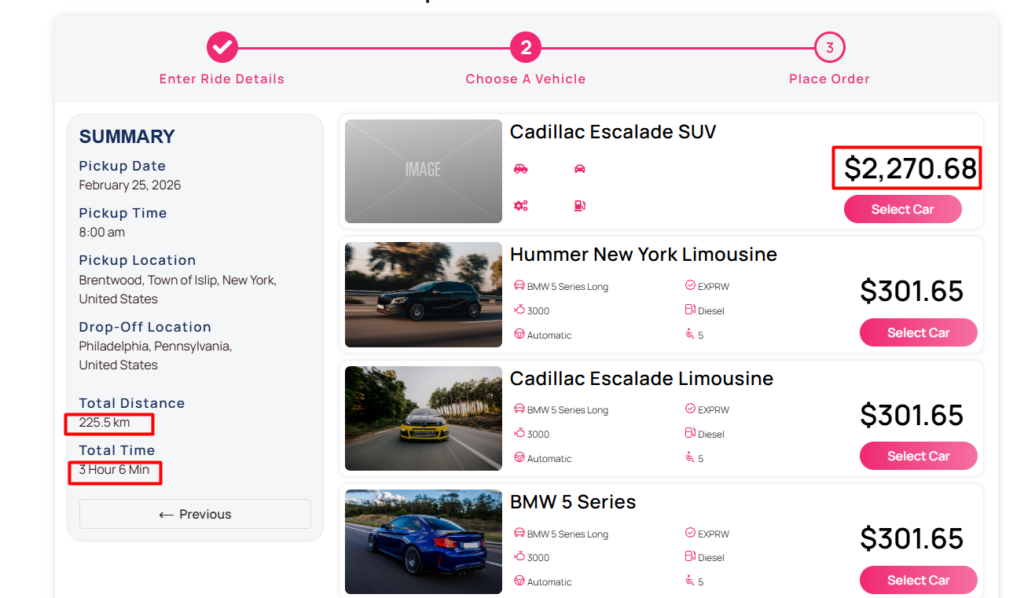Click Select Car for the BMW 5 Series
Viewport: 1024px width, 598px height.
[918, 579]
